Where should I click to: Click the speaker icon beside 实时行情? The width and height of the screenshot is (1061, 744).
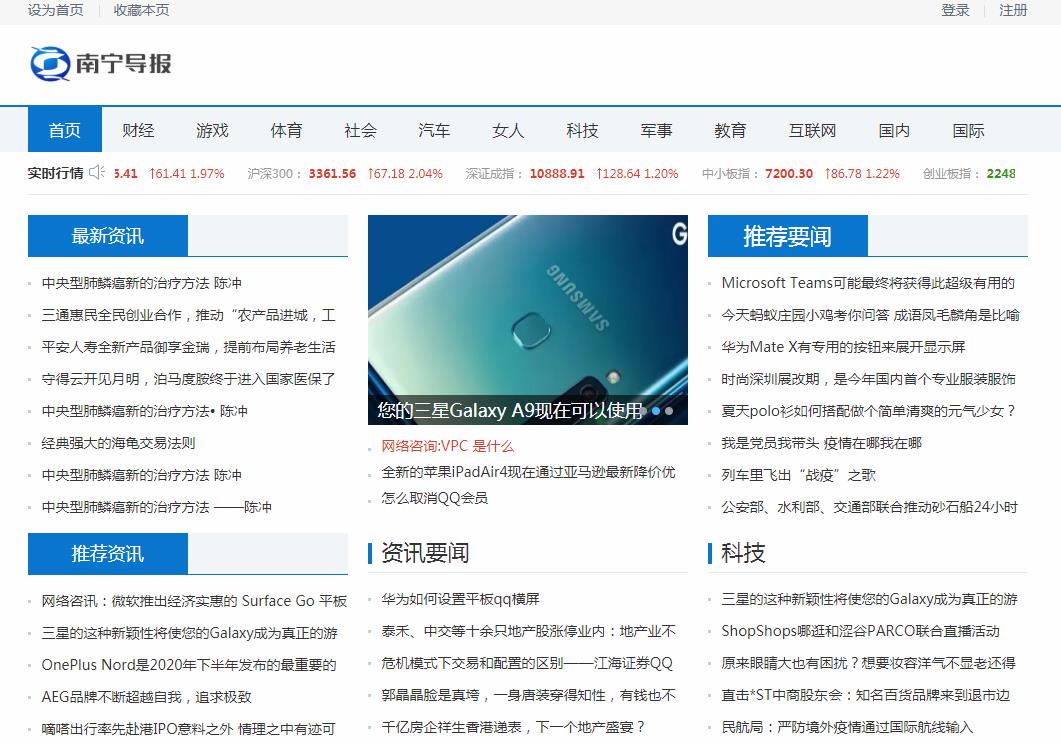(x=97, y=173)
